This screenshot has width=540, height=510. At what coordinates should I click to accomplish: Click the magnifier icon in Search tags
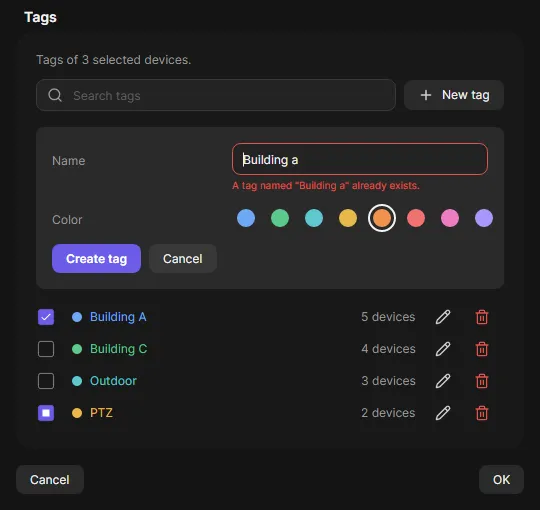[x=55, y=95]
